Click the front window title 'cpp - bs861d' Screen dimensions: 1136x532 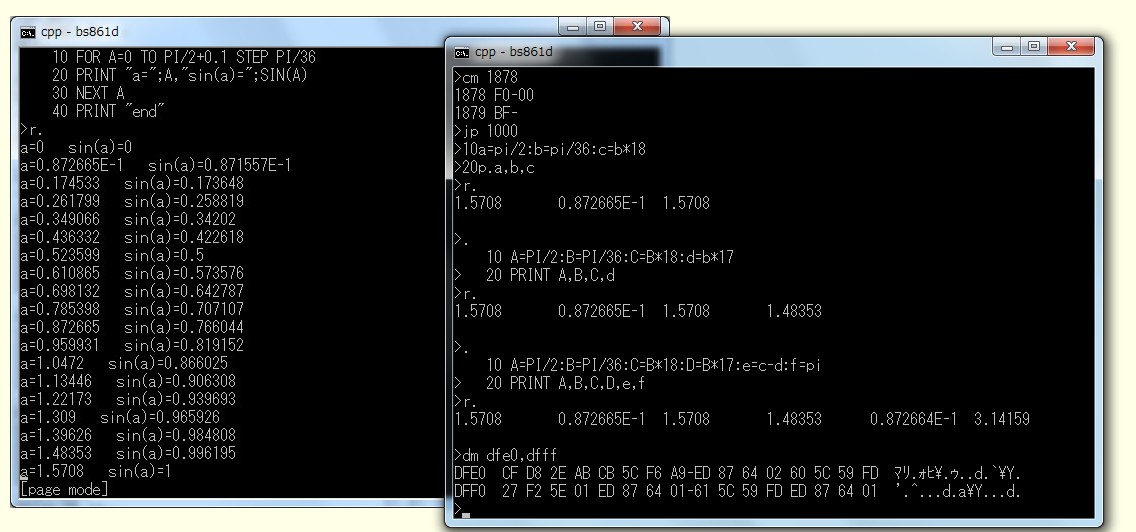(514, 52)
